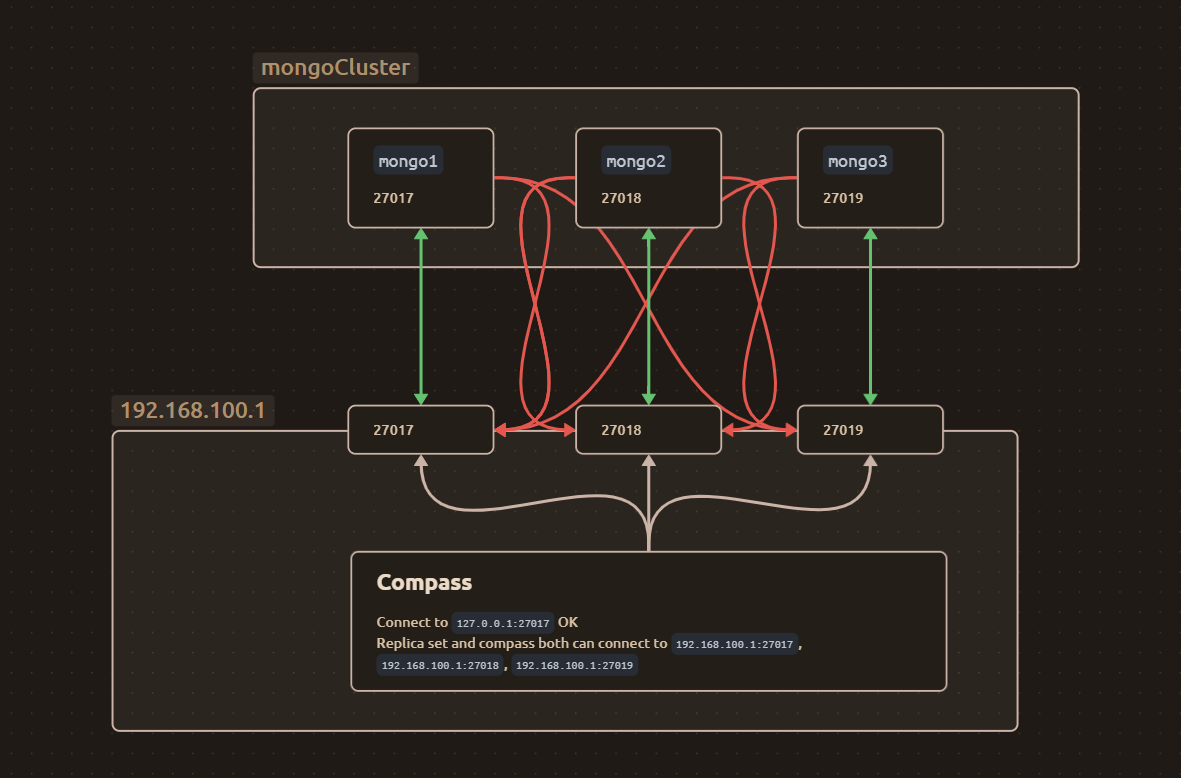The image size is (1181, 778).
Task: Click the 192.168.100.1 group title
Action: click(193, 410)
